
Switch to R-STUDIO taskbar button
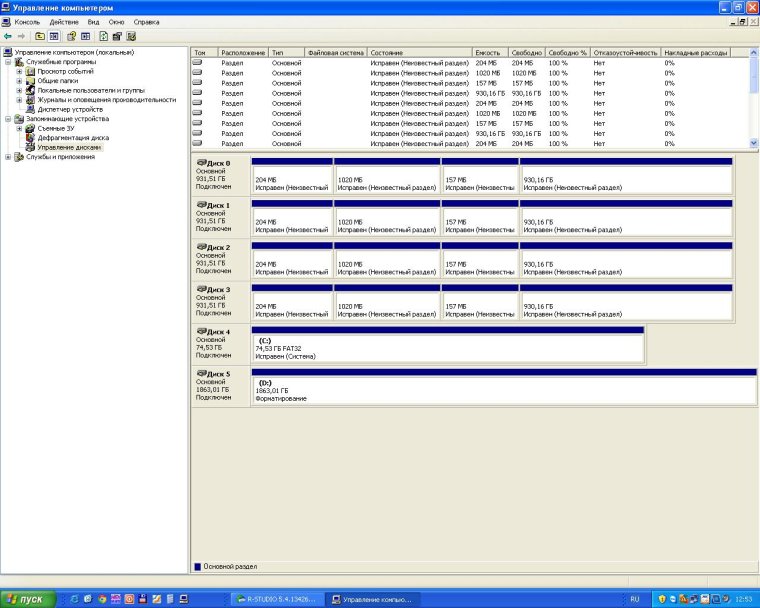(x=276, y=599)
